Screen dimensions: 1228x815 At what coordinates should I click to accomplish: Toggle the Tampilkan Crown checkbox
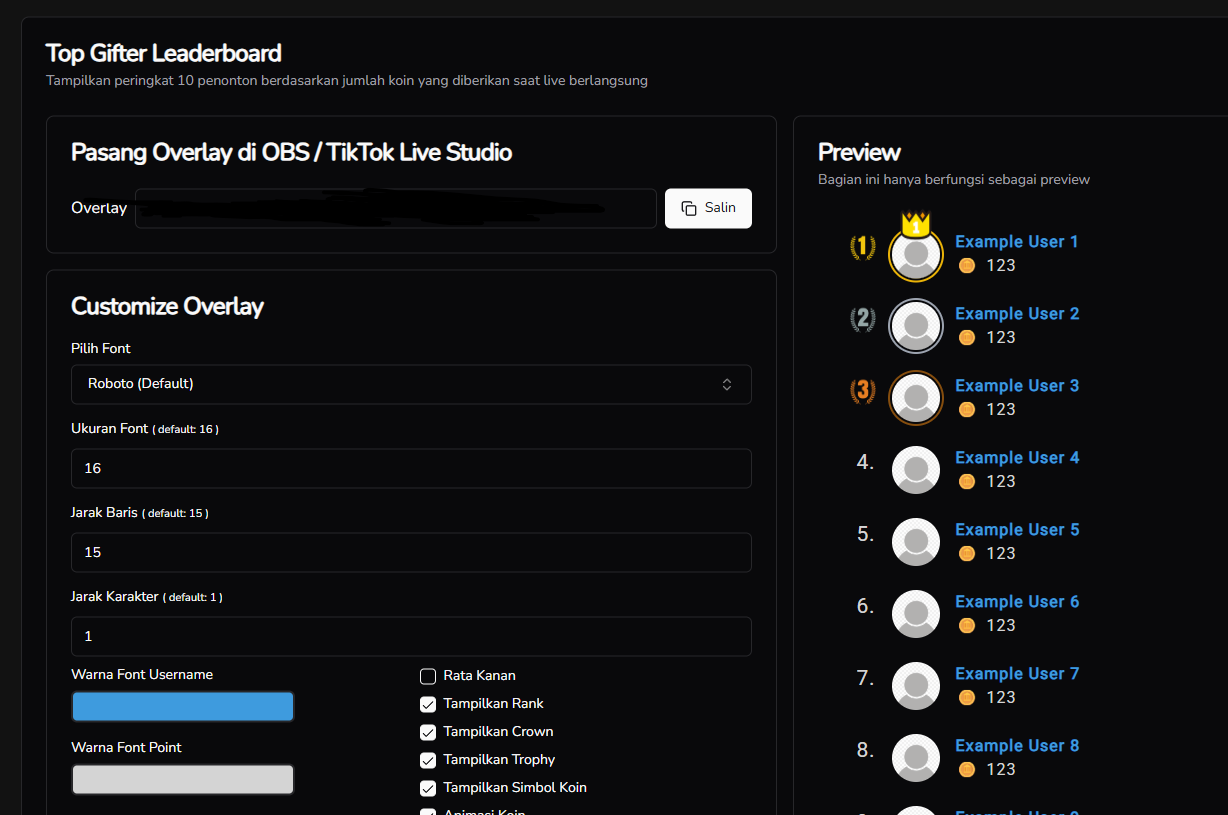(x=428, y=732)
